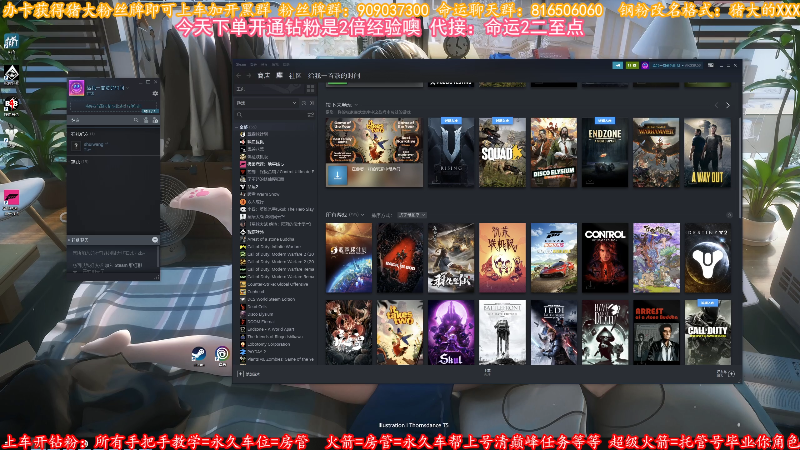Open Control game cover in grid
This screenshot has width=800, height=450.
[605, 258]
